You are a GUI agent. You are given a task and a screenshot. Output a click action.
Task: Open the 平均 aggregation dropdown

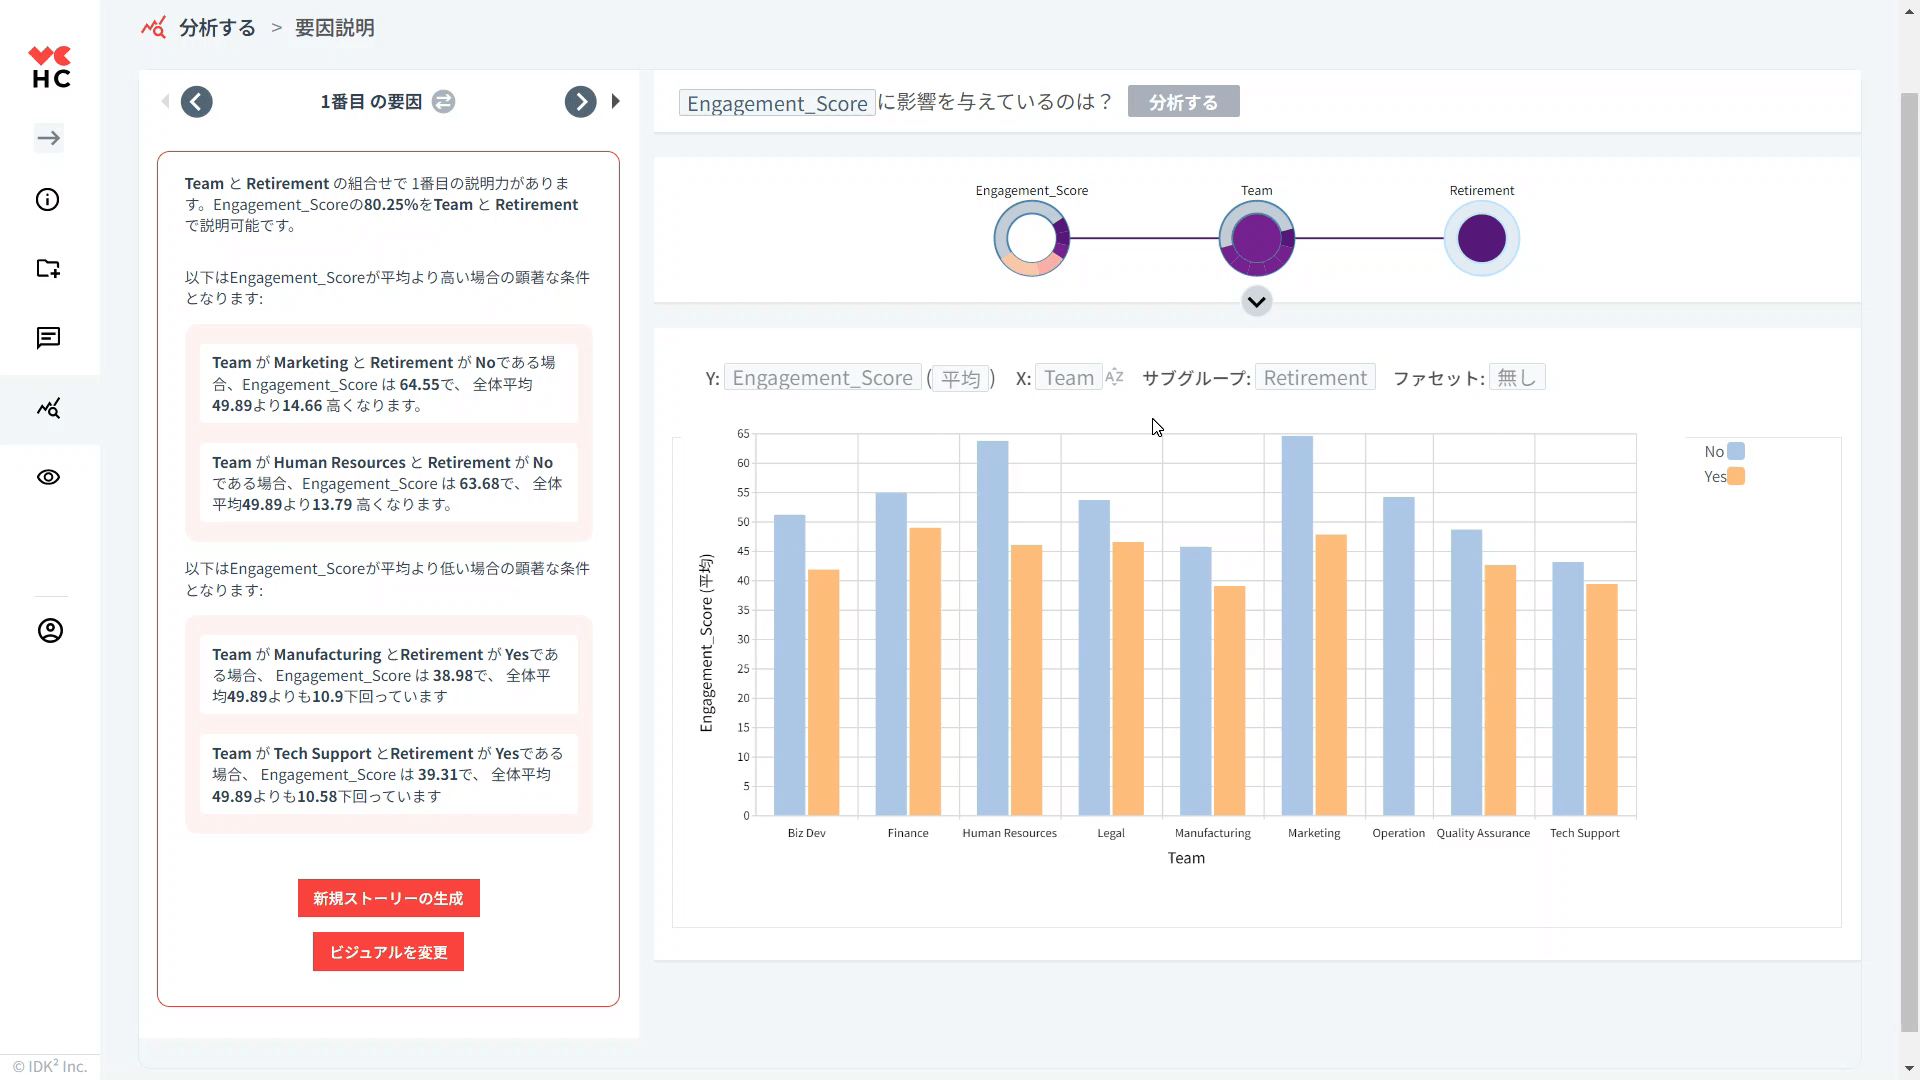point(960,378)
